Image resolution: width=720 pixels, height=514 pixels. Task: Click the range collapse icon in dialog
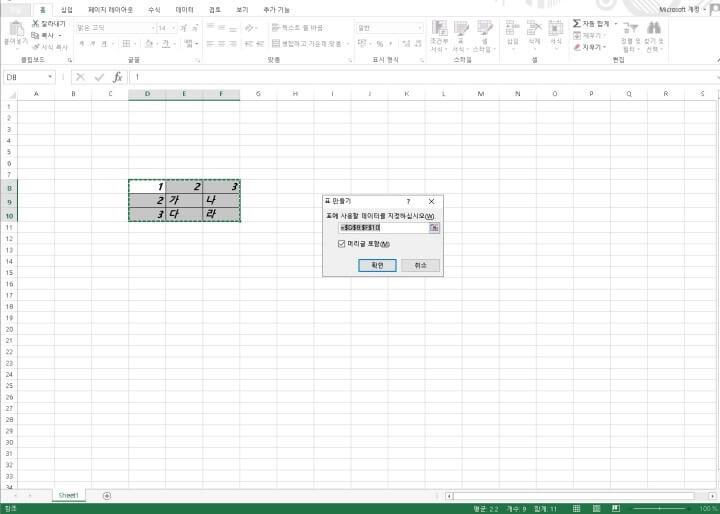(434, 228)
